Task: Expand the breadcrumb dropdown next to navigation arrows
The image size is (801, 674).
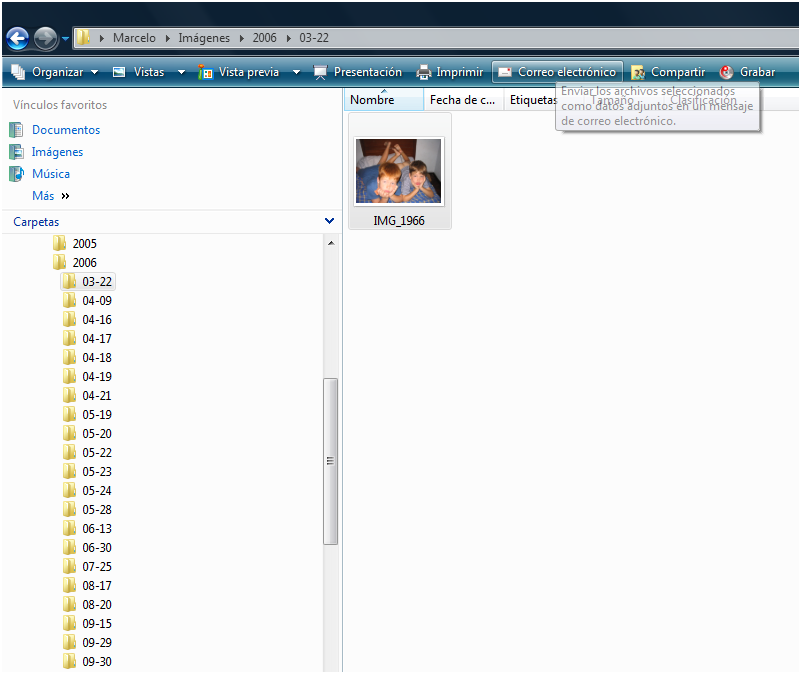Action: pyautogui.click(x=65, y=37)
